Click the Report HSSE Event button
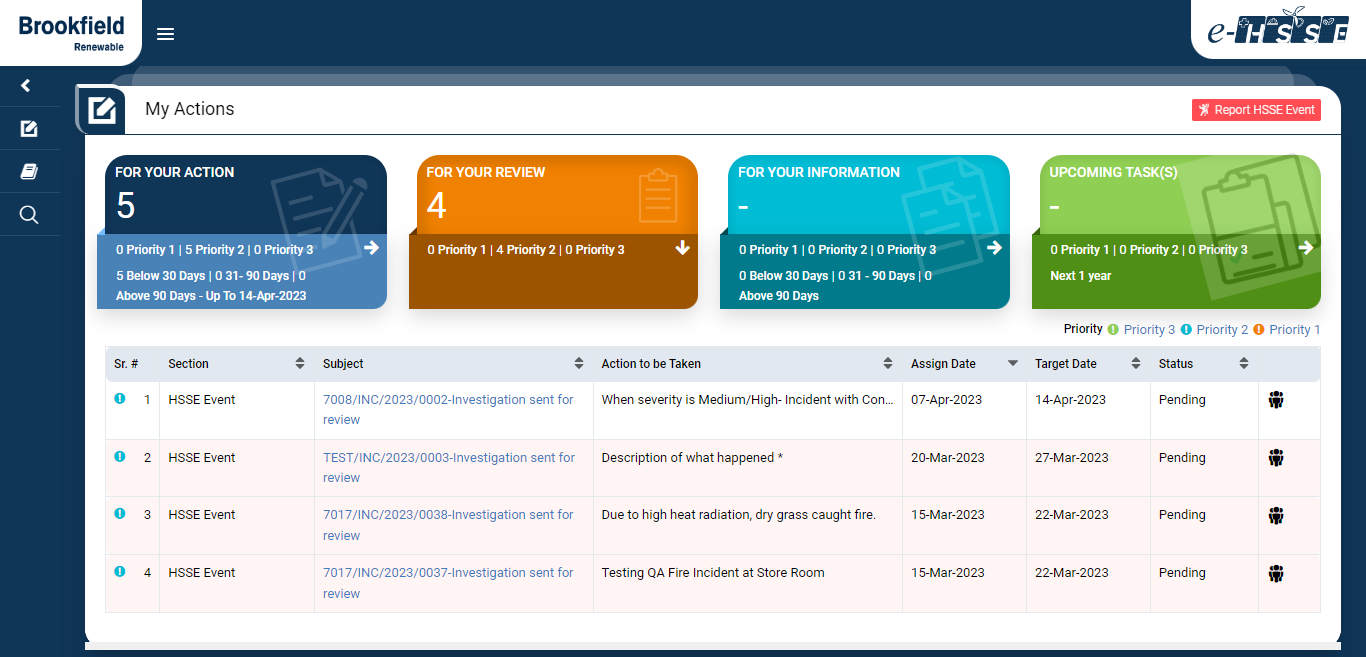Viewport: 1366px width, 657px height. pos(1256,110)
